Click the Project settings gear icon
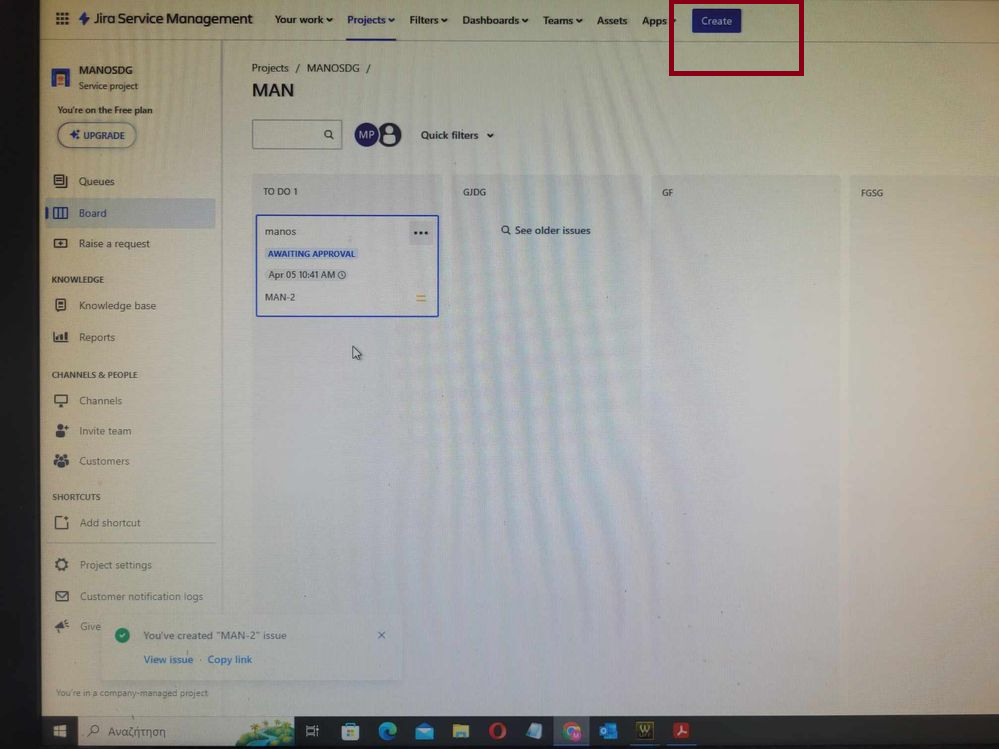This screenshot has width=999, height=749. pos(62,564)
